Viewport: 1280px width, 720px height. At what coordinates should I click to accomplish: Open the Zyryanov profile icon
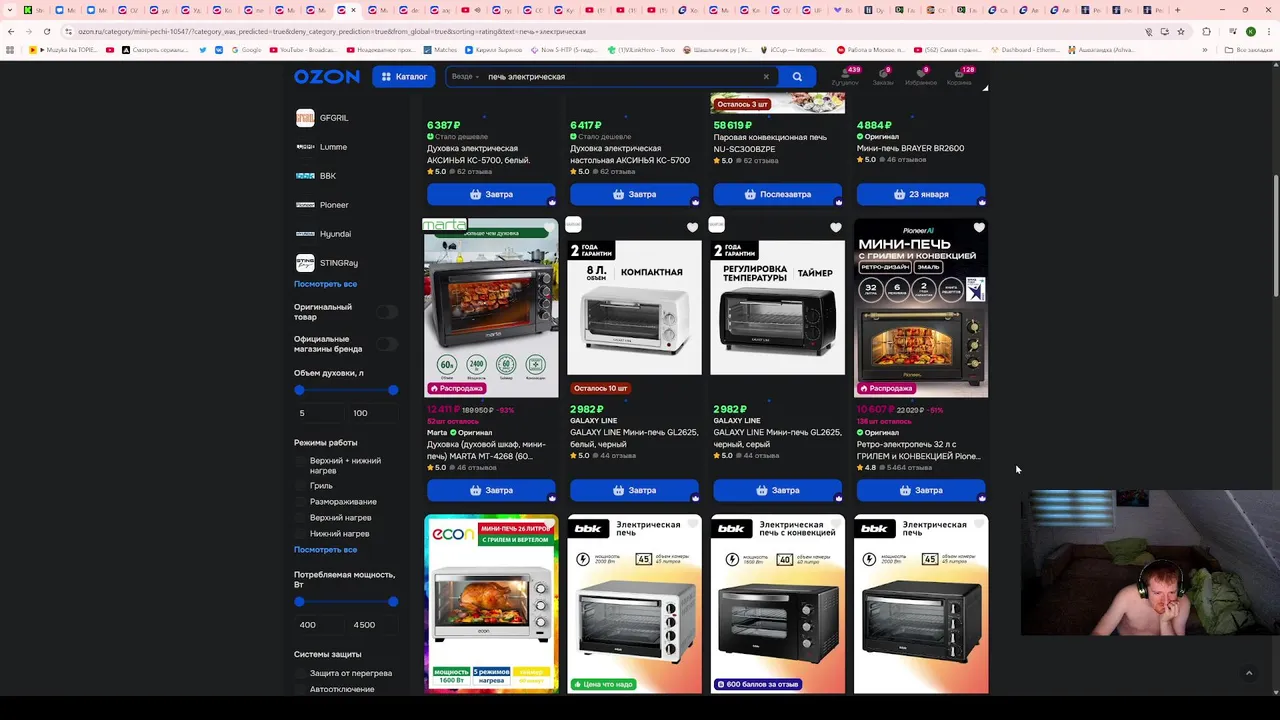tap(845, 76)
